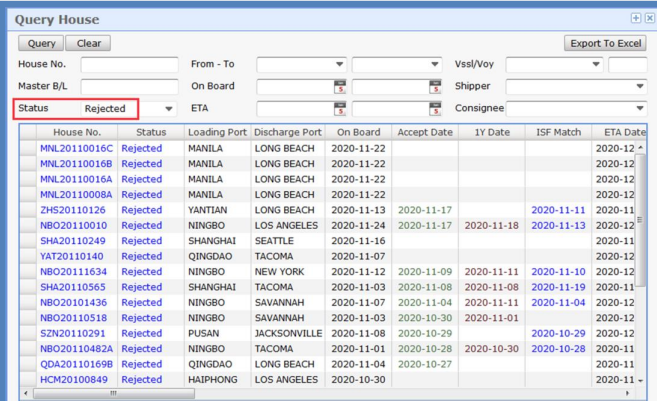Viewport: 657px width, 401px height.
Task: Close the Query House panel
Action: 648,18
